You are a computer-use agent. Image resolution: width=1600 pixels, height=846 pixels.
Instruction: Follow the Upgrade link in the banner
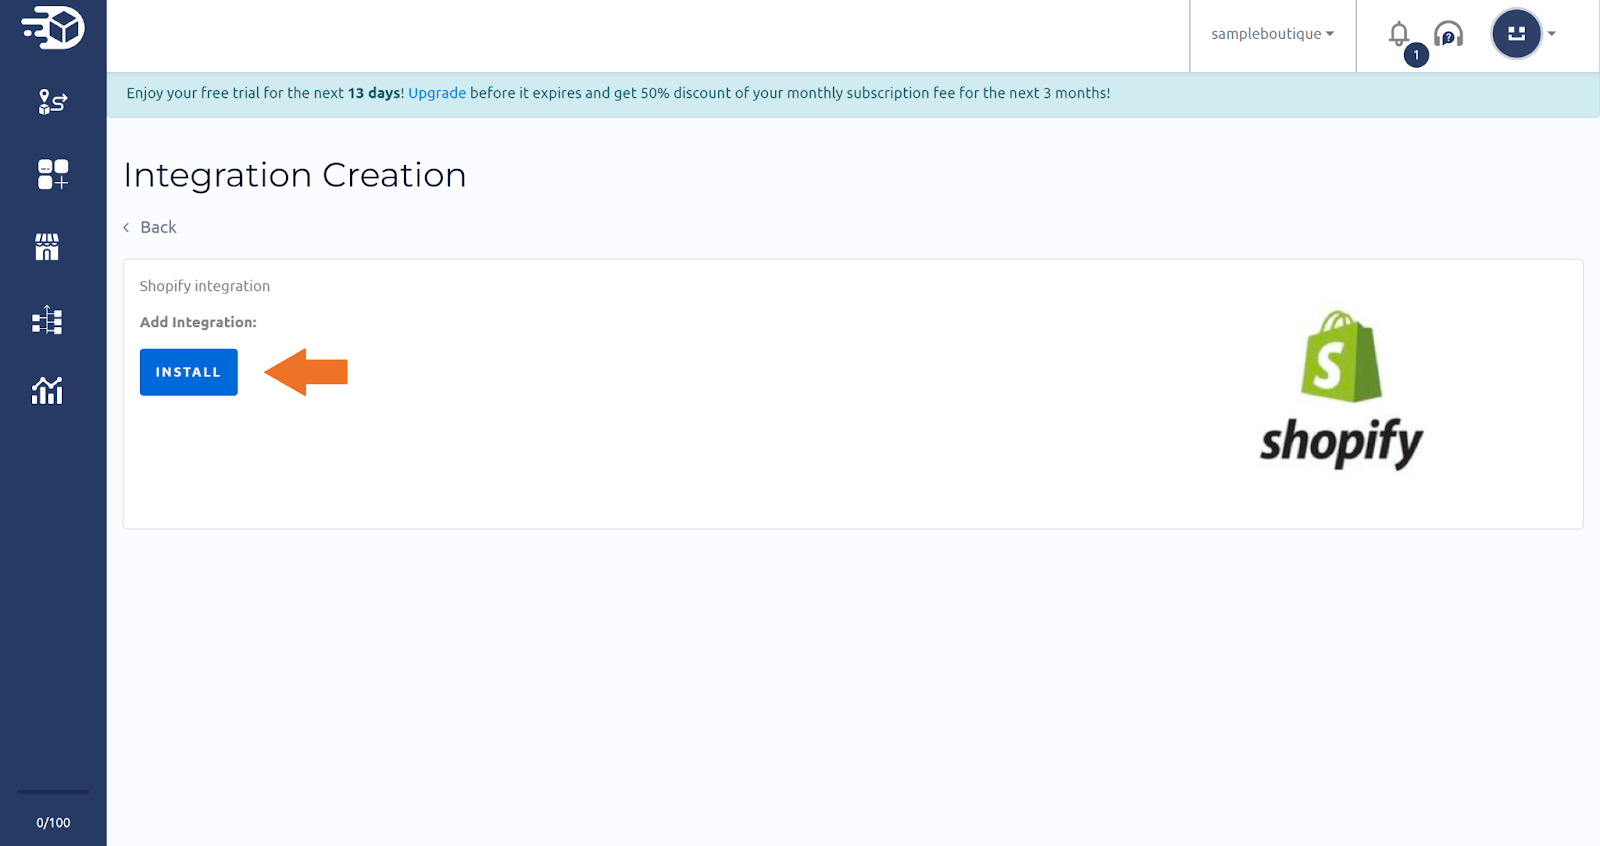tap(437, 93)
